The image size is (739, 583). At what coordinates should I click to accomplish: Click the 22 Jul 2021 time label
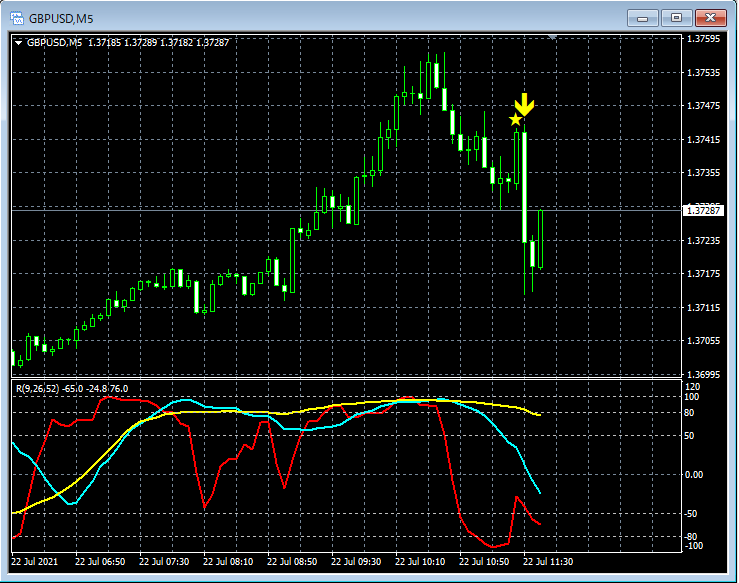tap(34, 562)
